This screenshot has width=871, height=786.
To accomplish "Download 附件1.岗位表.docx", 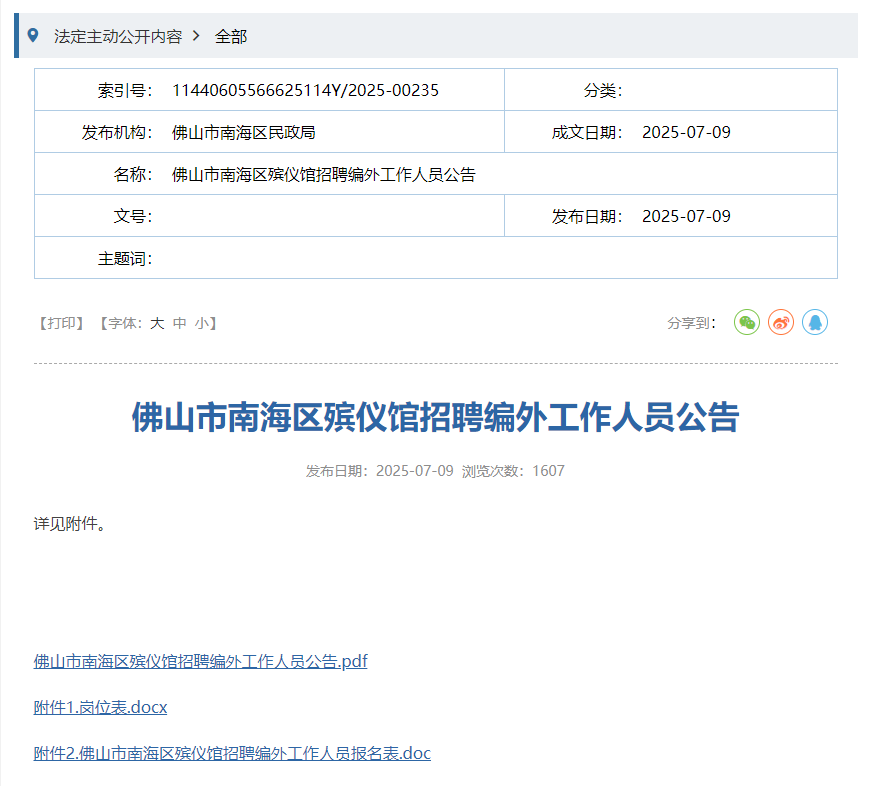I will point(101,707).
